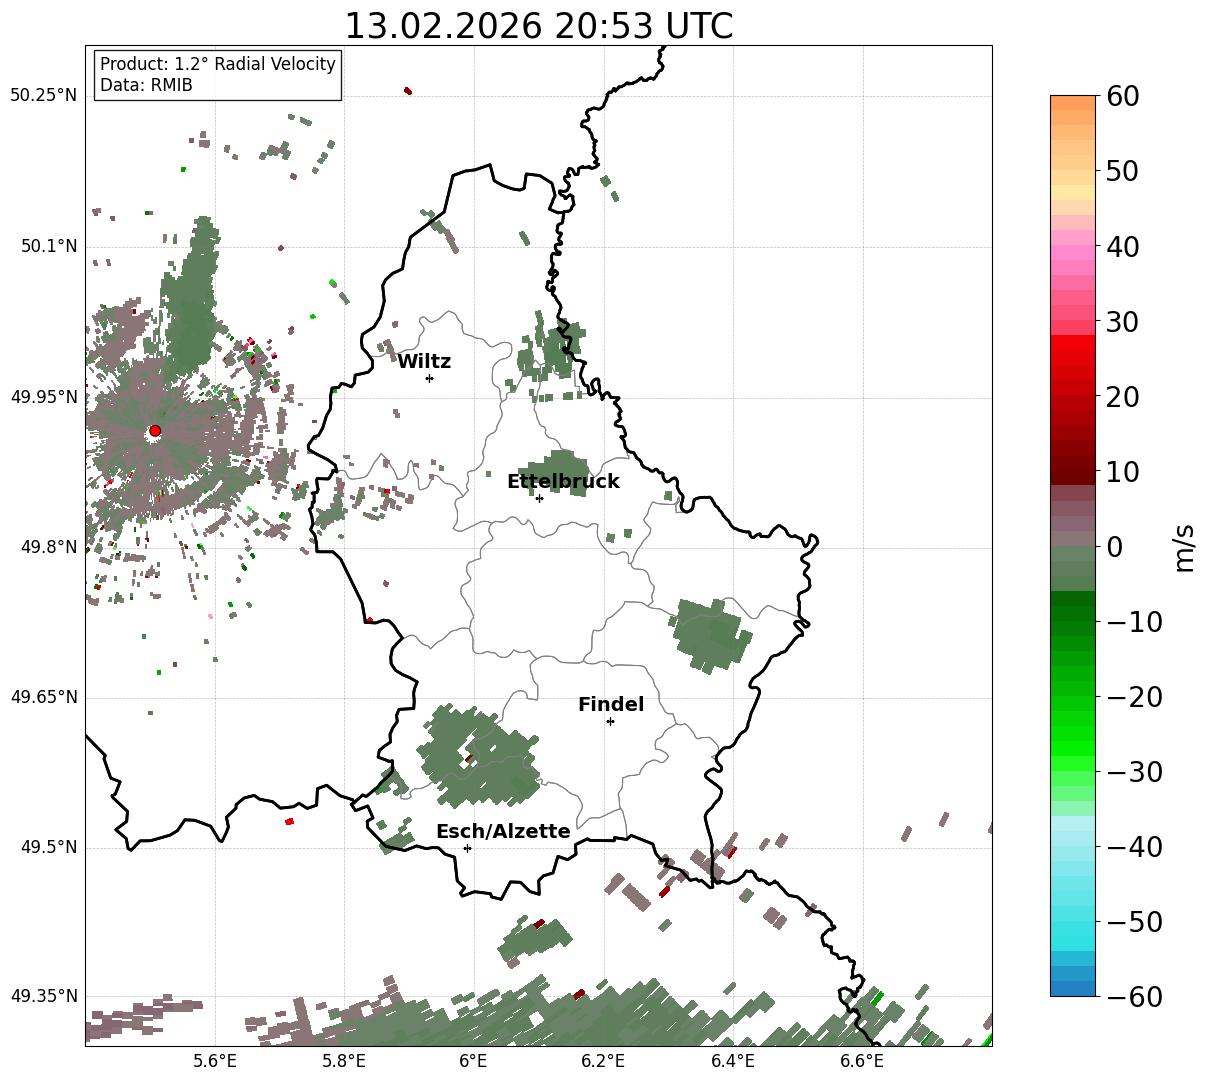Image resolution: width=1207 pixels, height=1081 pixels.
Task: Click the colorbar value 60
Action: [x=1123, y=96]
